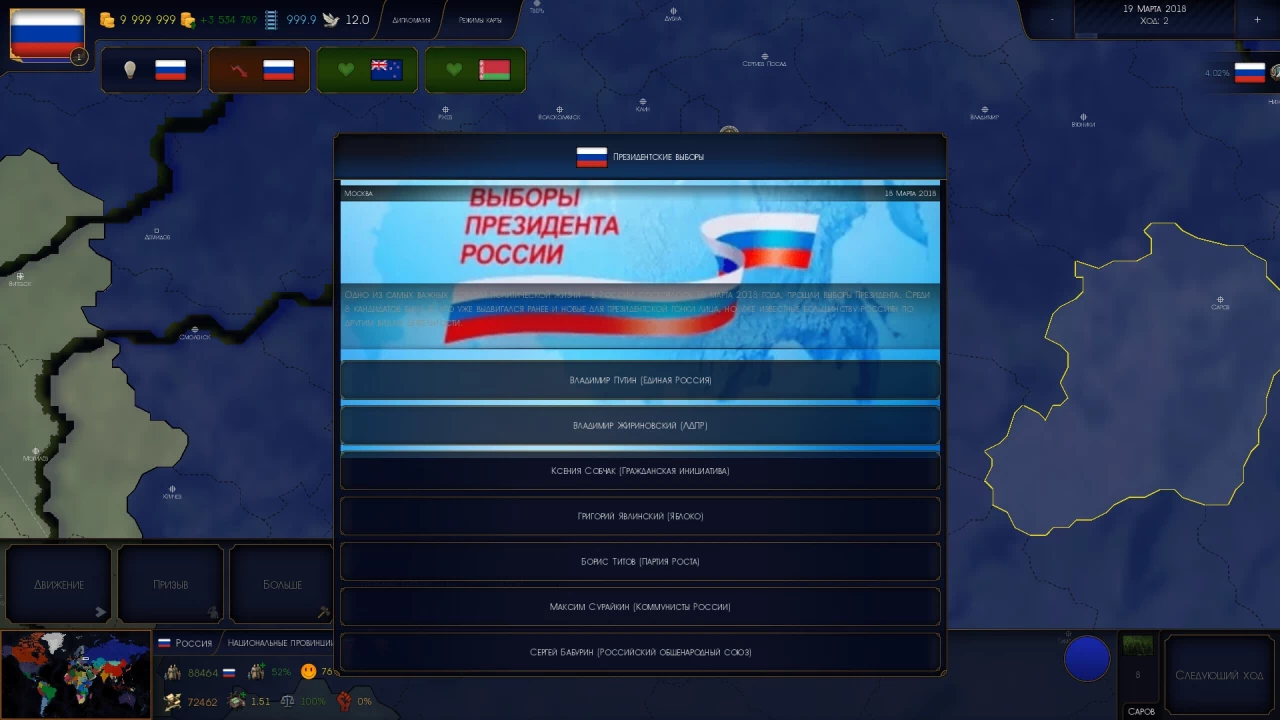
Task: Click the plus button to increase game speed
Action: coord(1257,20)
